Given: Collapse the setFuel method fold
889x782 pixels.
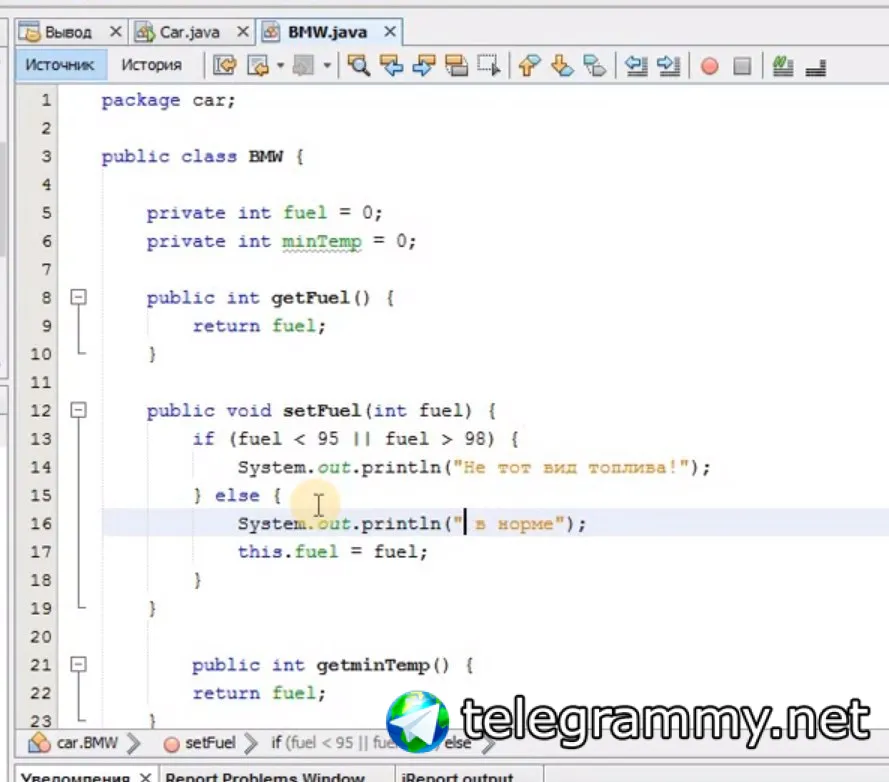Looking at the screenshot, I should coord(79,409).
